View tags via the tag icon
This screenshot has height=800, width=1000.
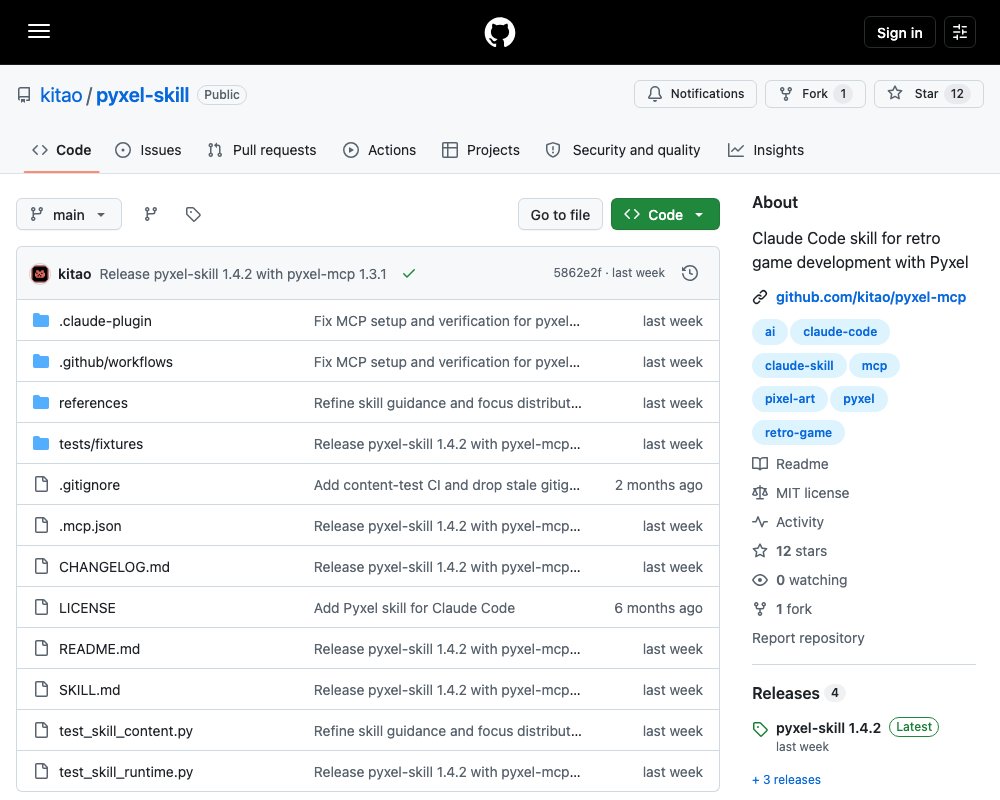193,214
